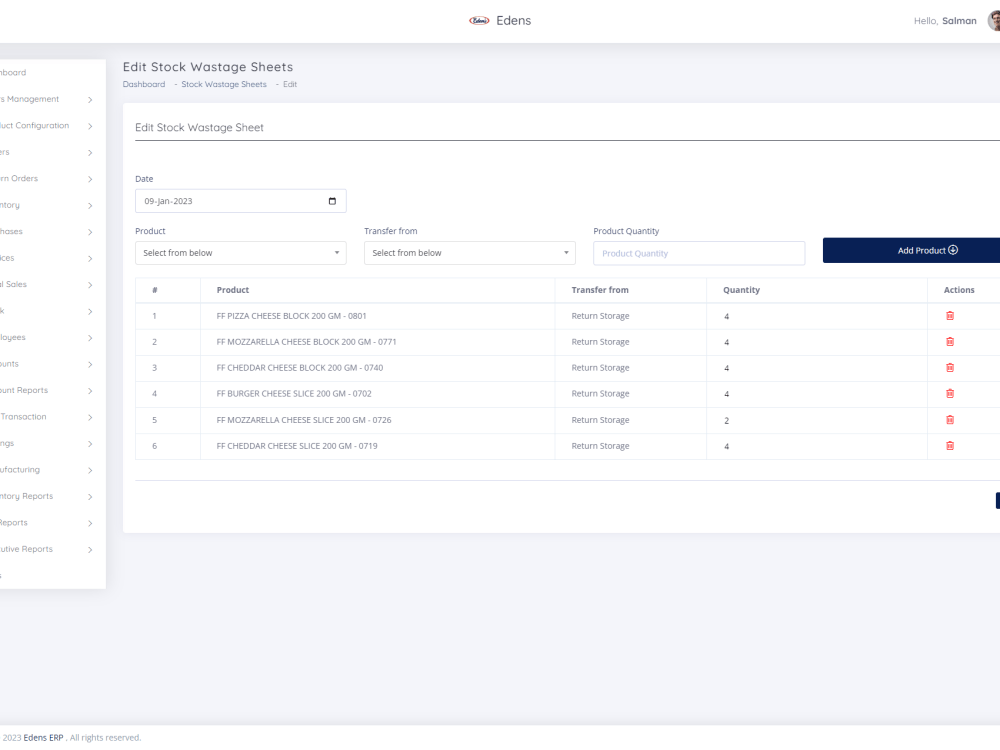Click the Product column header

pos(233,290)
